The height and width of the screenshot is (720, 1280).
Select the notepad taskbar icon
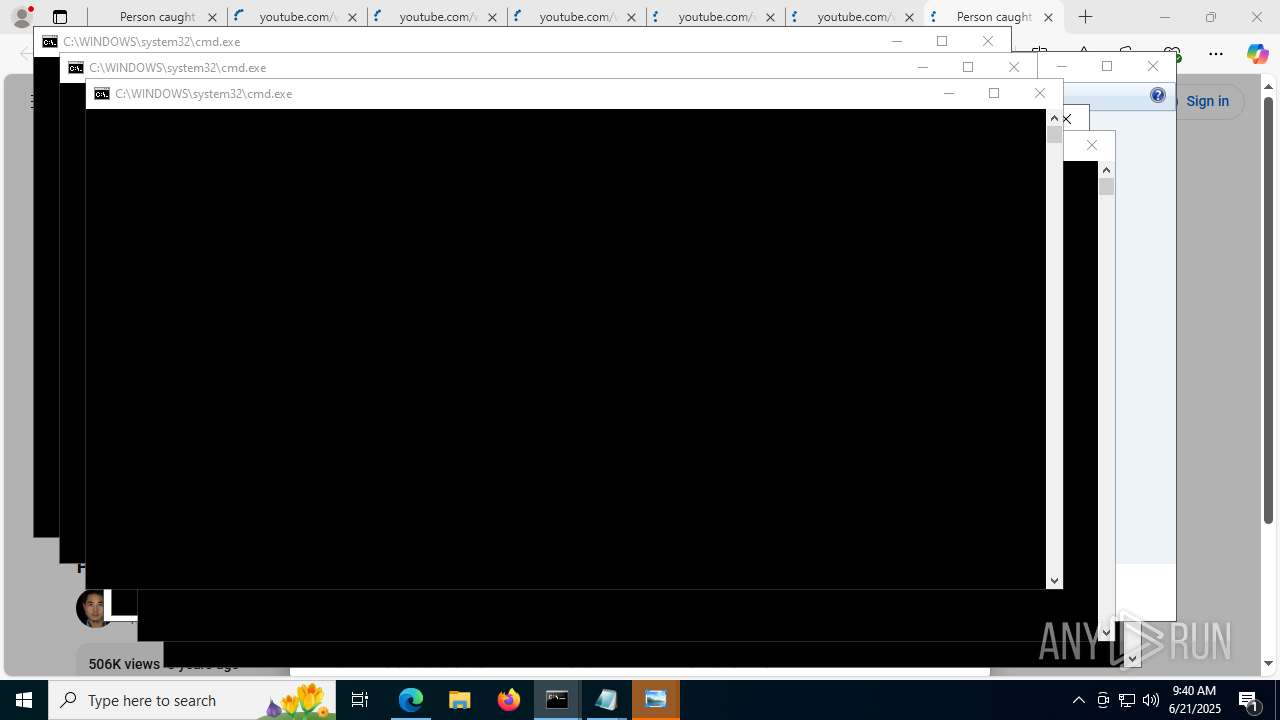(x=606, y=700)
